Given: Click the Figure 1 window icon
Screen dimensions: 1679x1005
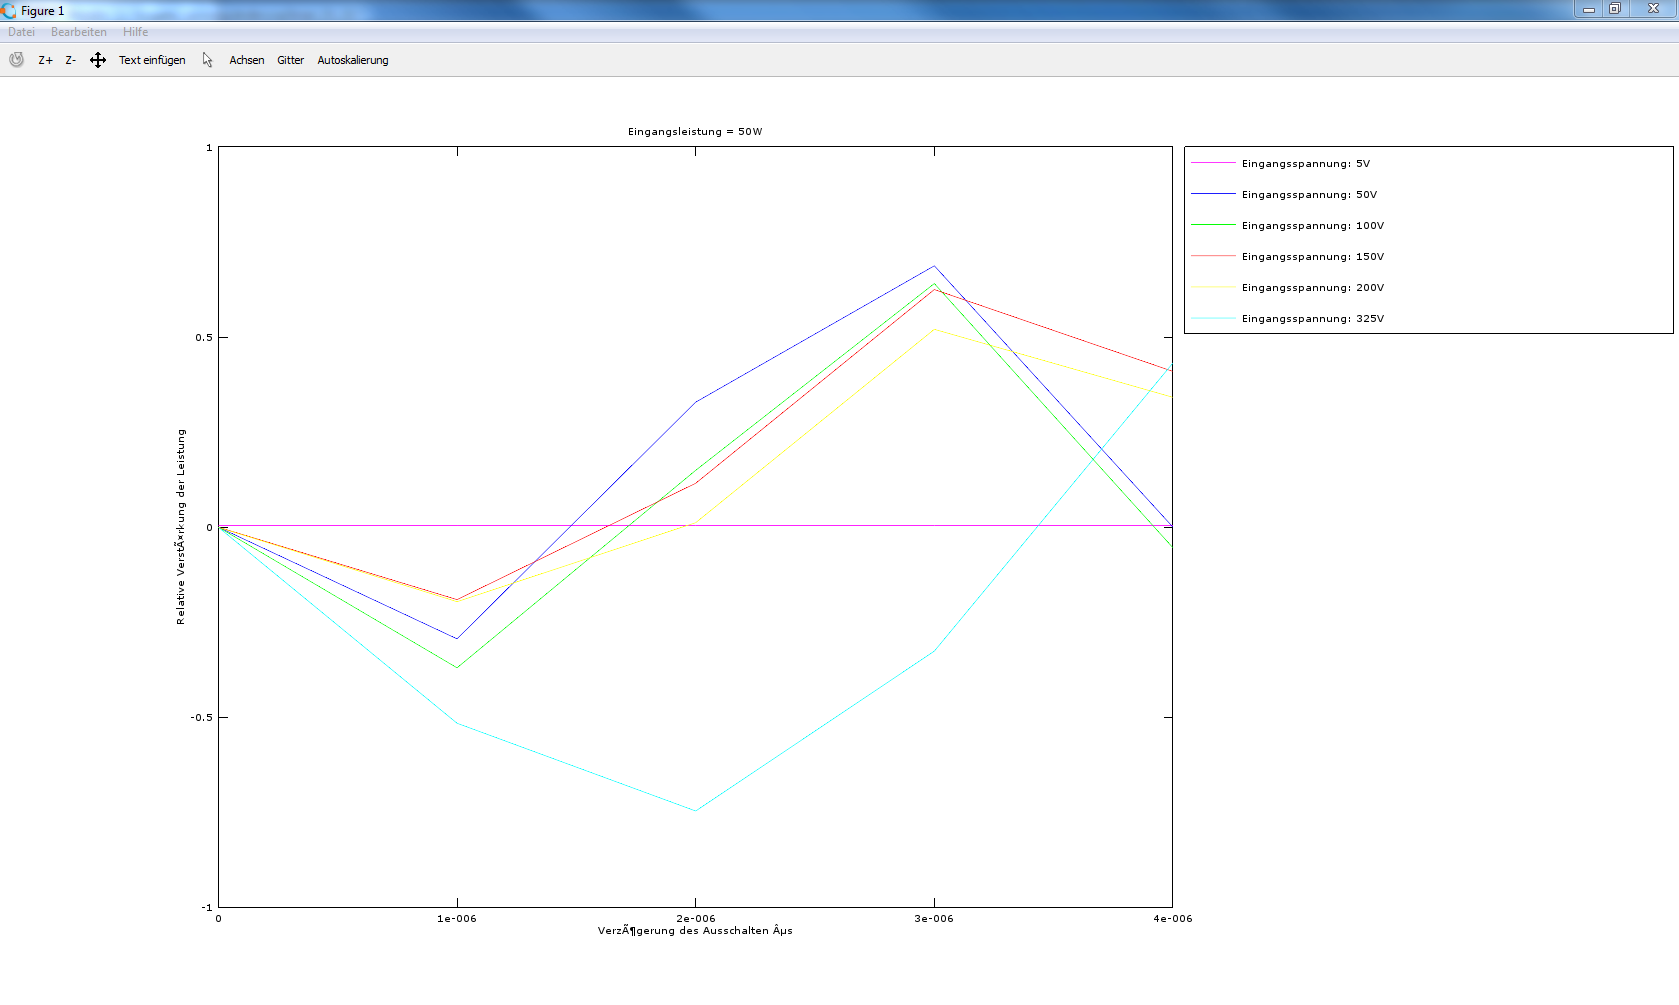Looking at the screenshot, I should [x=9, y=11].
